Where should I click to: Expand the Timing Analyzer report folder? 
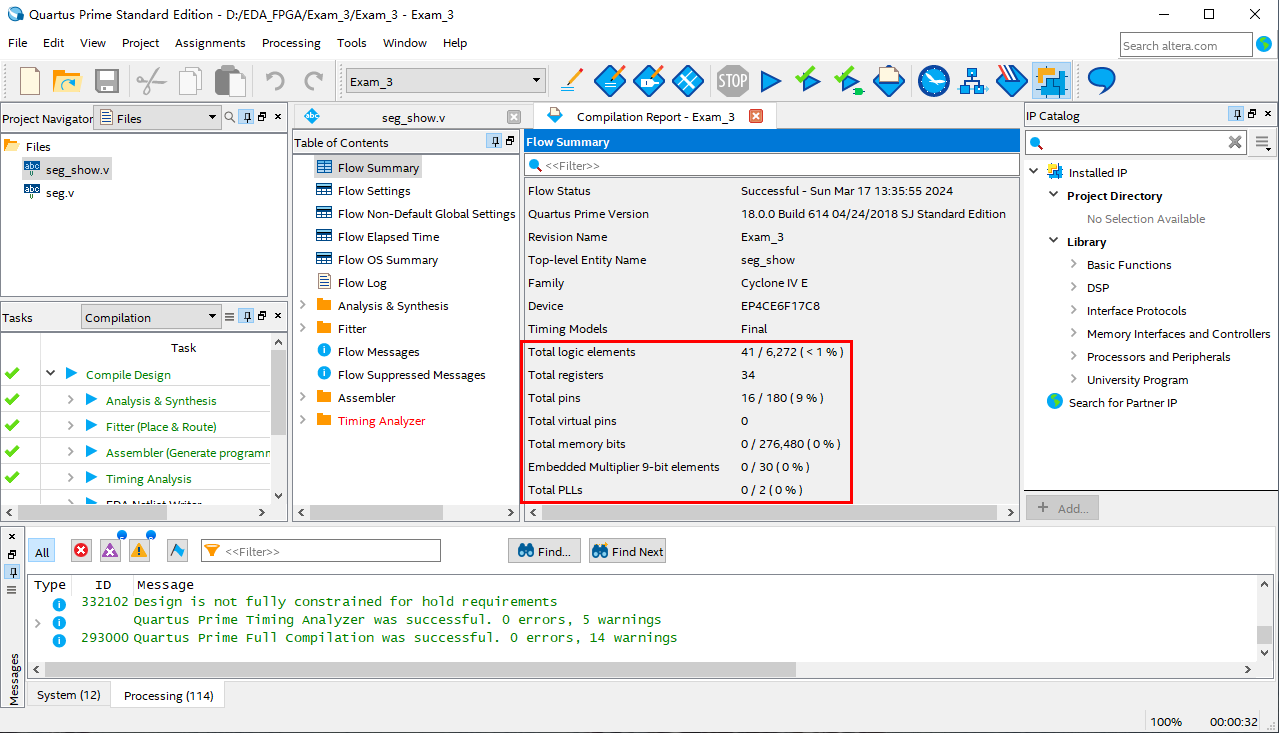click(303, 420)
